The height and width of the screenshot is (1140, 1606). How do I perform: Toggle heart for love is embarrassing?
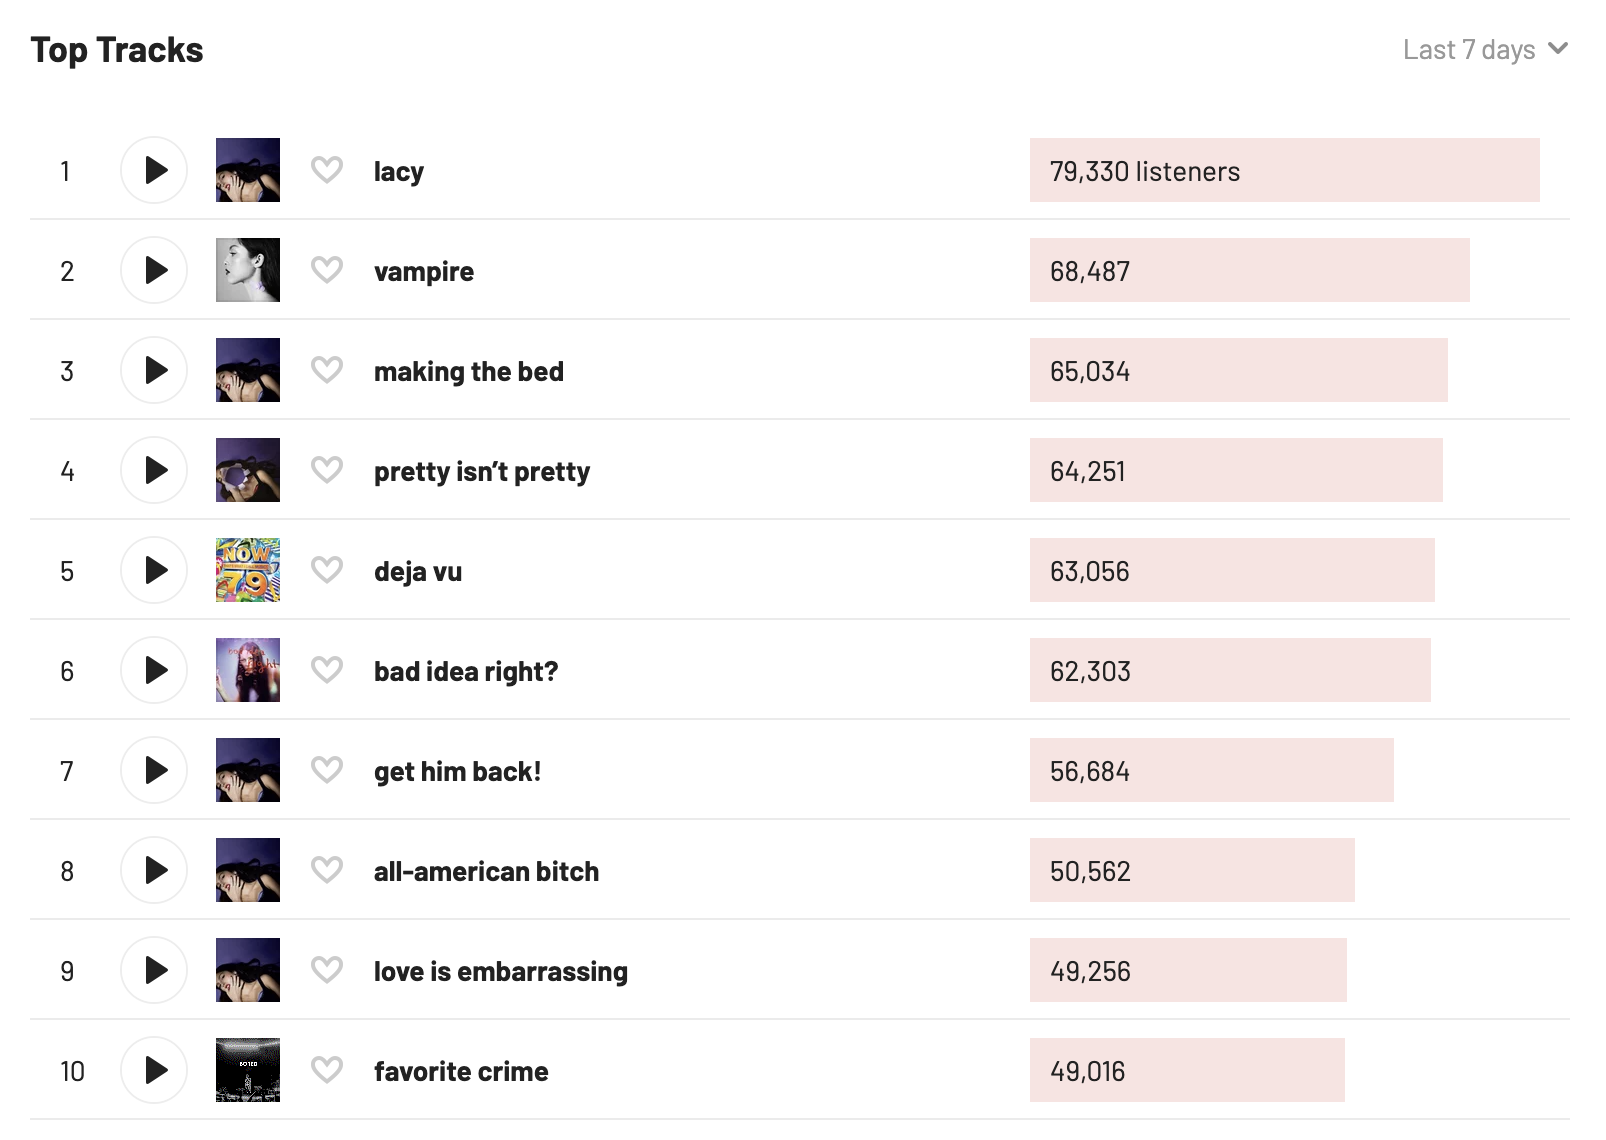(x=327, y=970)
